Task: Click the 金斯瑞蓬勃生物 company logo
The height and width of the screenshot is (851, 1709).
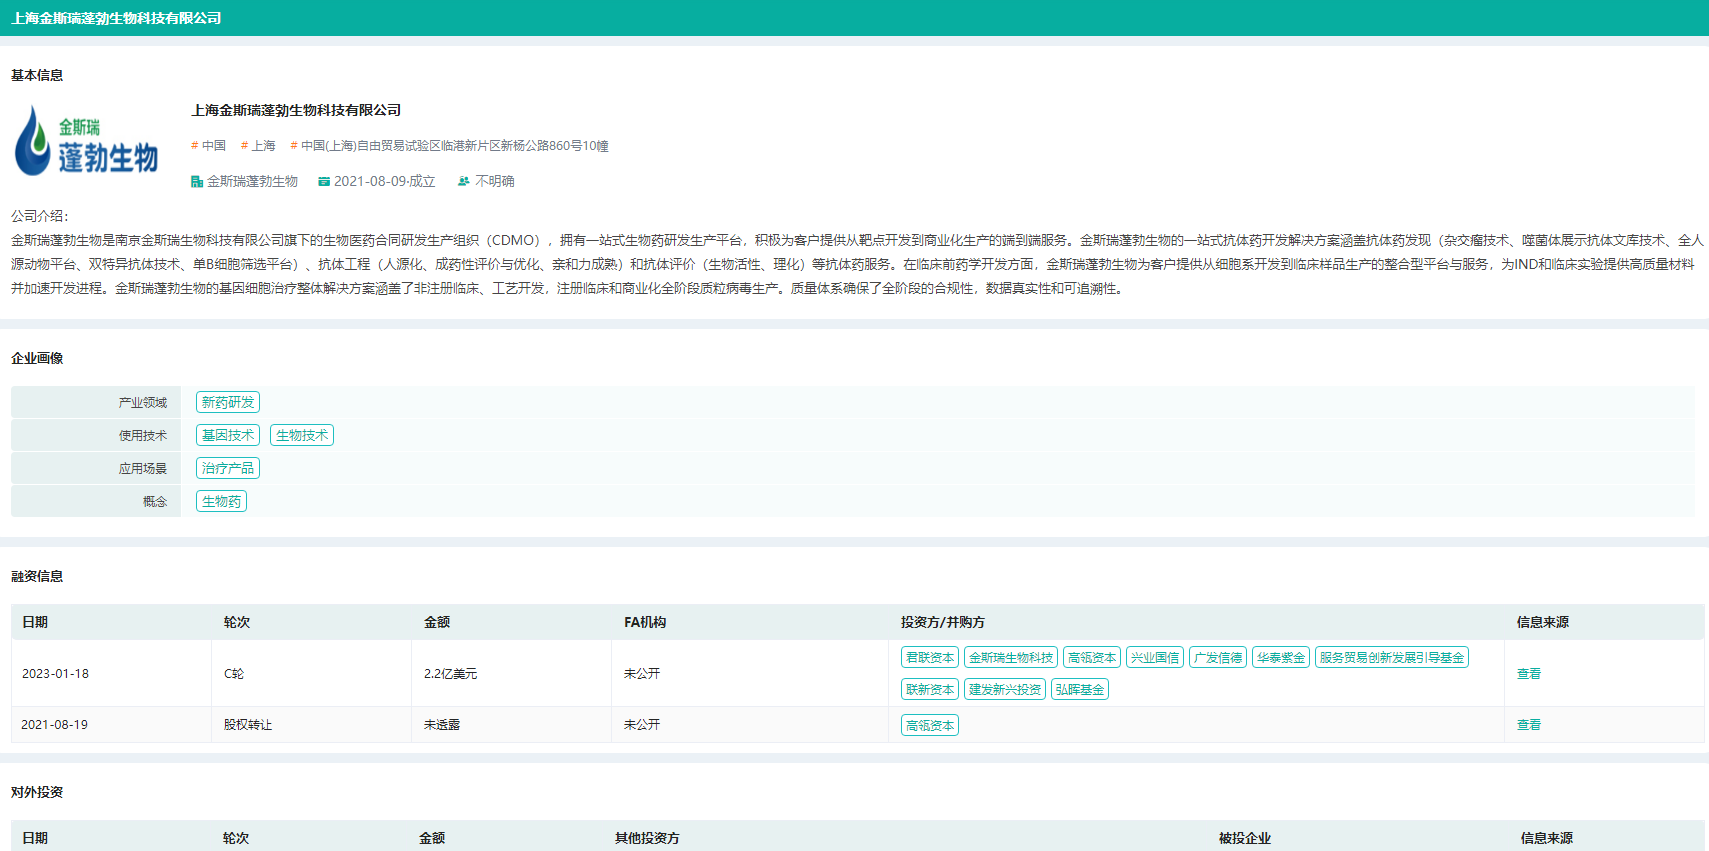Action: (x=87, y=141)
